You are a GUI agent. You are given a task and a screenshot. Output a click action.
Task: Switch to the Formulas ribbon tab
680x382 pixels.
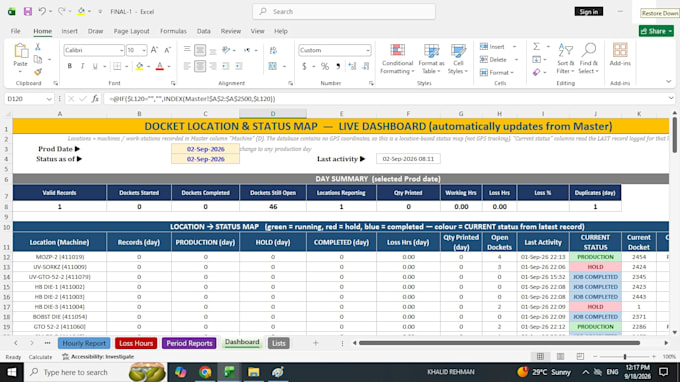click(173, 31)
